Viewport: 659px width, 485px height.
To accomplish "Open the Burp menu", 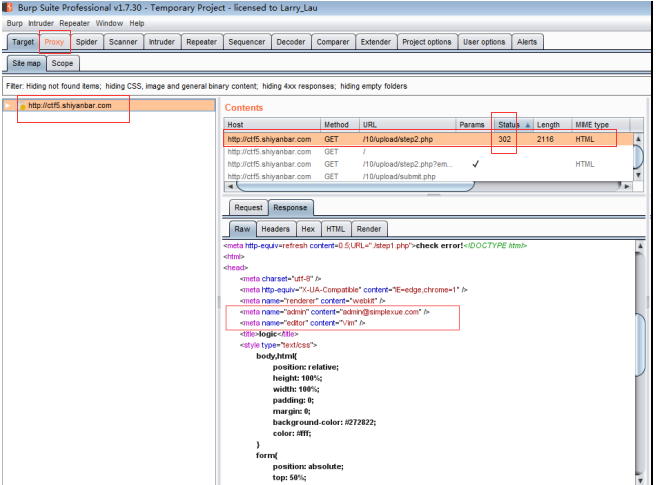I will pos(14,23).
